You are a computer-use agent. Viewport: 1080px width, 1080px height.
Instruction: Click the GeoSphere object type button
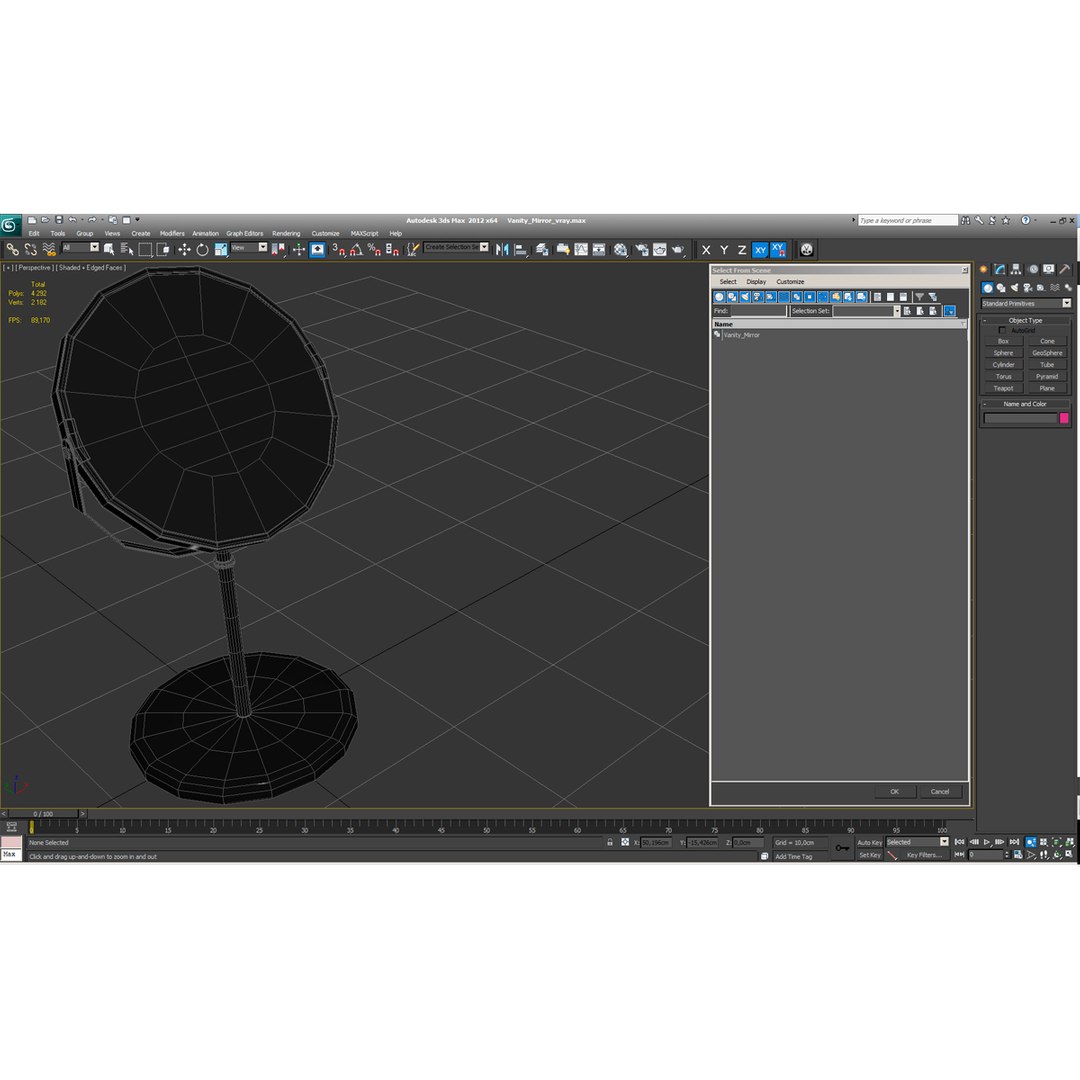point(1047,353)
